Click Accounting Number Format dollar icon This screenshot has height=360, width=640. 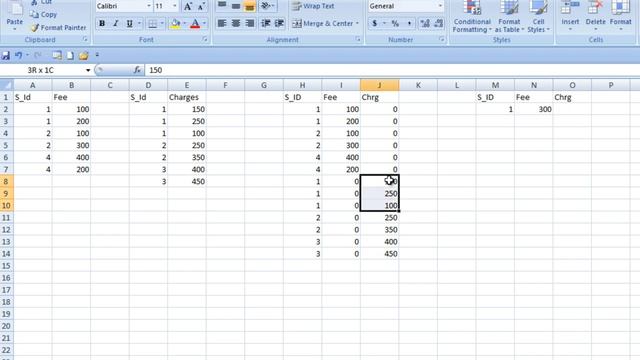click(x=375, y=23)
